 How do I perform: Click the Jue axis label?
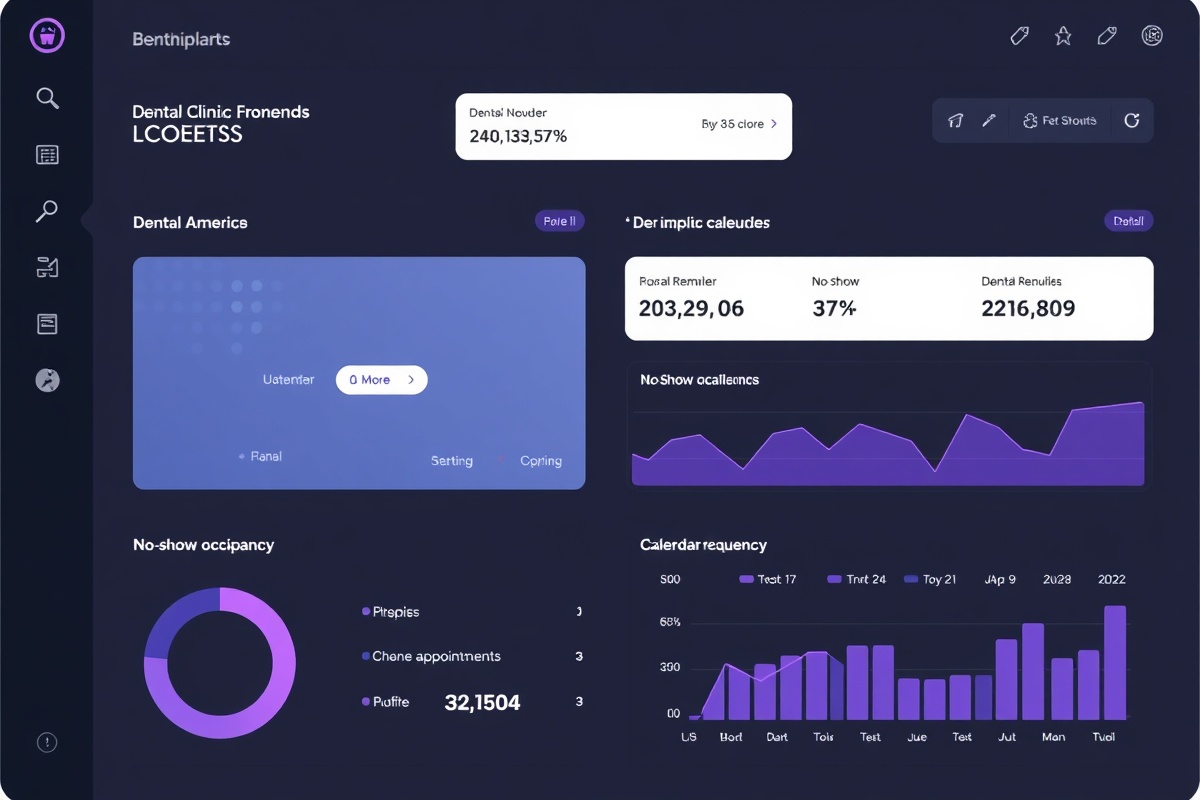pyautogui.click(x=917, y=737)
